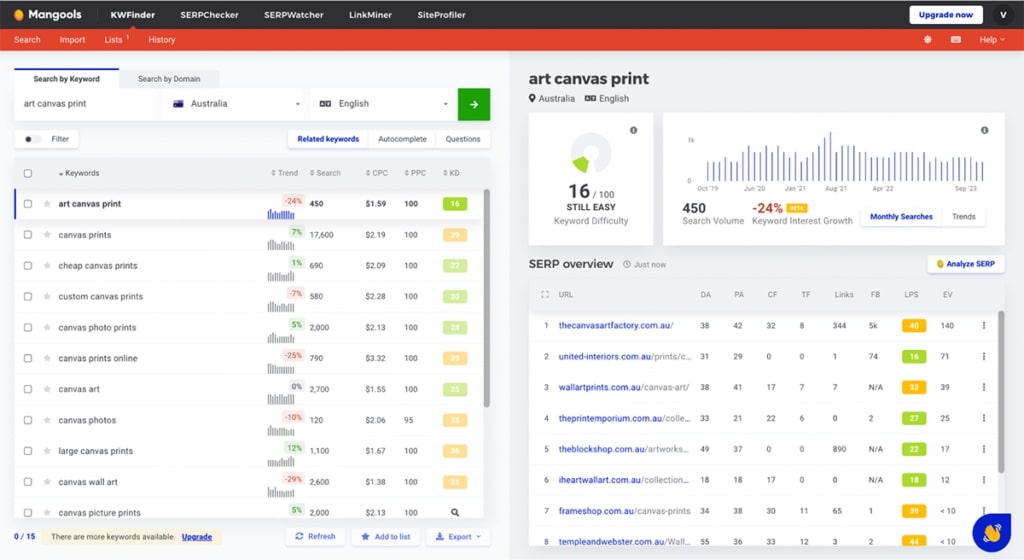Screen dimensions: 1024x560
Task: Open SERPWatcher tool
Action: 293,14
